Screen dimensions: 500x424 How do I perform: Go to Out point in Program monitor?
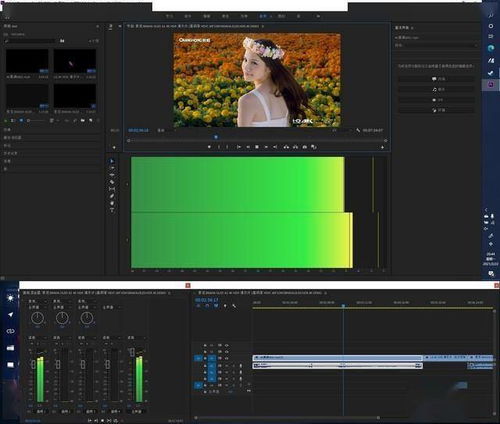coord(275,147)
